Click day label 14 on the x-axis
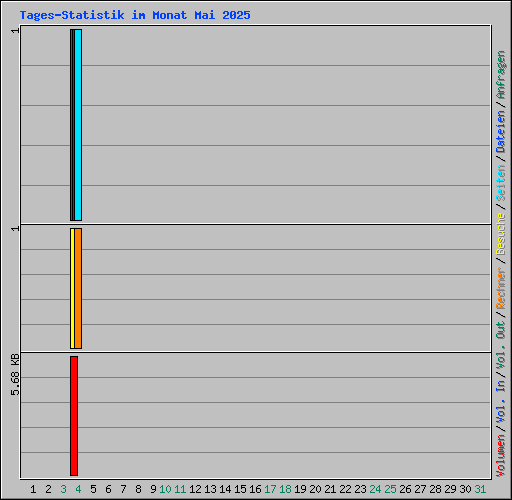This screenshot has width=512, height=500. (x=225, y=489)
